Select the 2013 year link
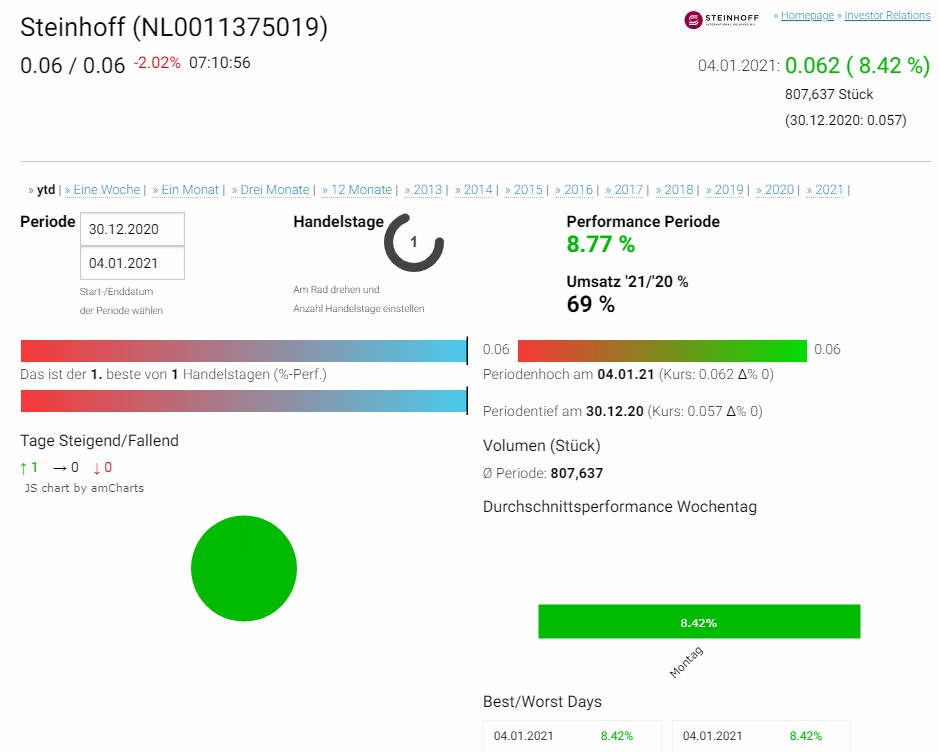The image size is (939, 752). pyautogui.click(x=427, y=190)
